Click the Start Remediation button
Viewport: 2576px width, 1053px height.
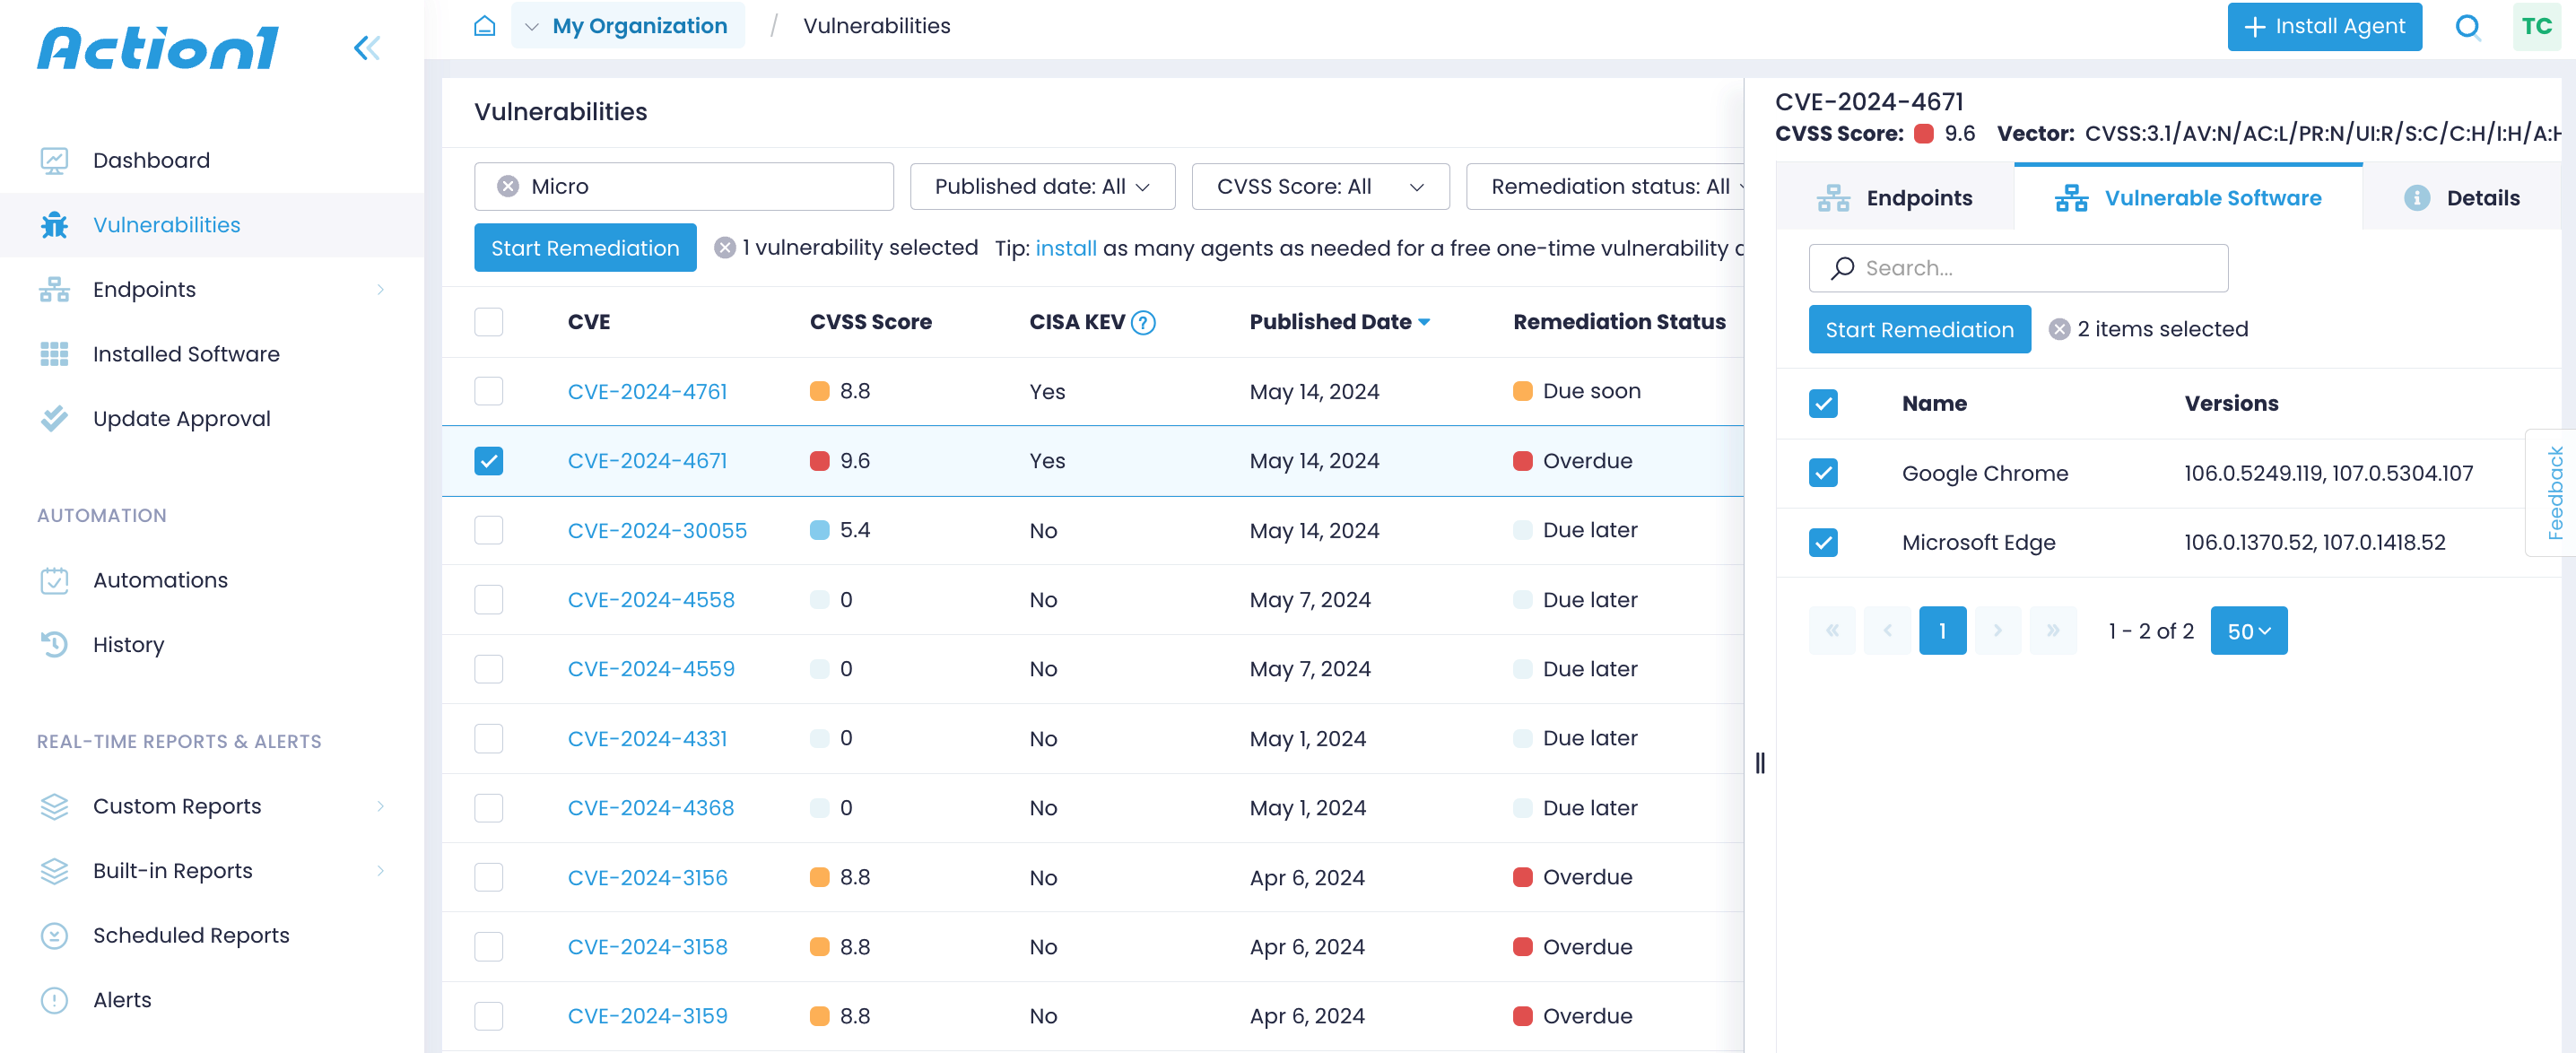point(585,247)
